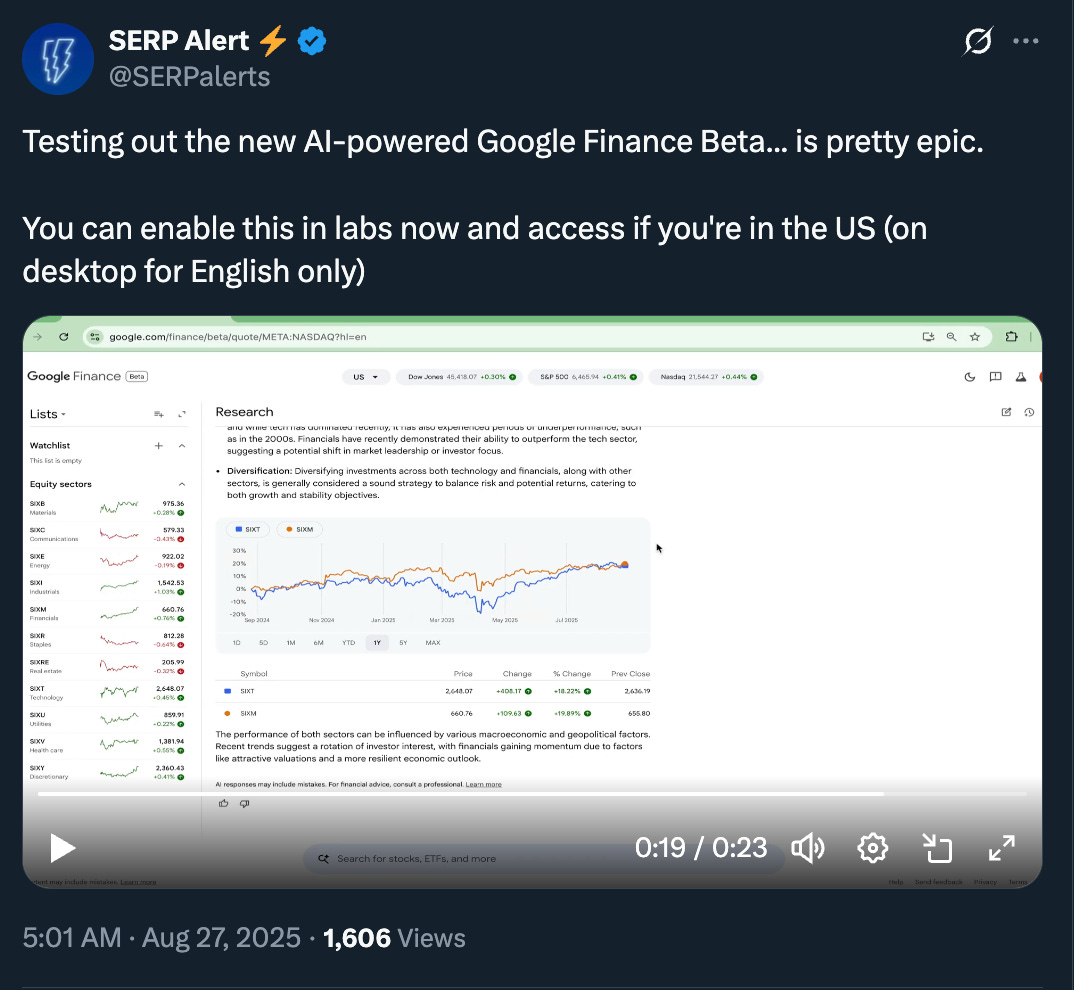Viewport: 1074px width, 990px height.
Task: Add to Watchlist with plus icon
Action: [159, 446]
